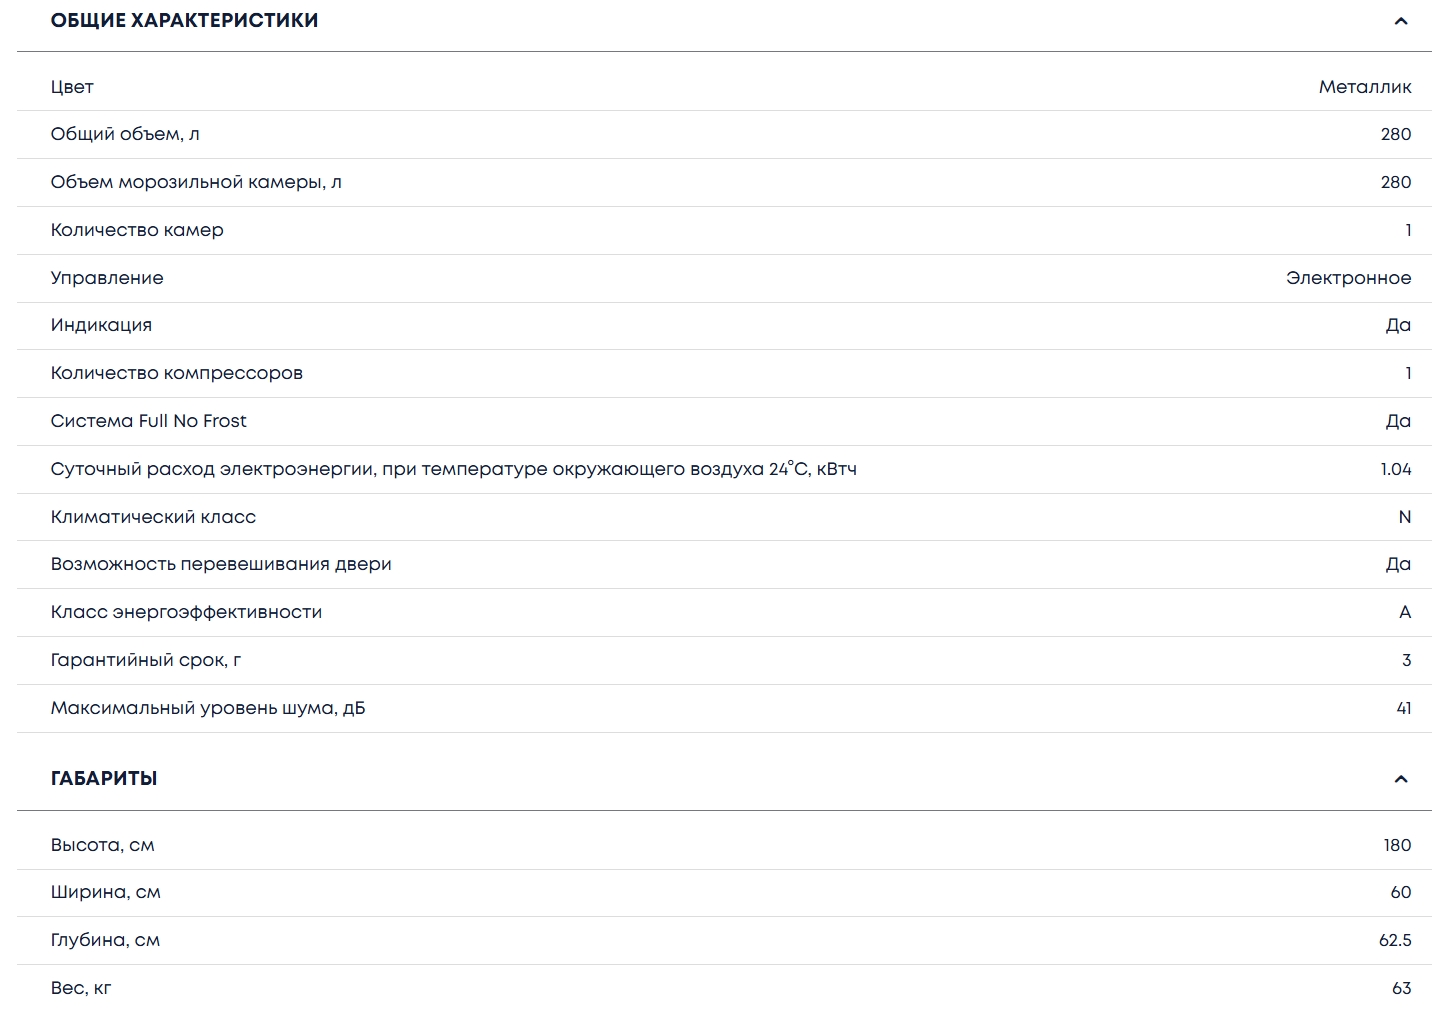The width and height of the screenshot is (1432, 1011).
Task: Click the Суточный расход электроэнергии label
Action: pos(453,469)
